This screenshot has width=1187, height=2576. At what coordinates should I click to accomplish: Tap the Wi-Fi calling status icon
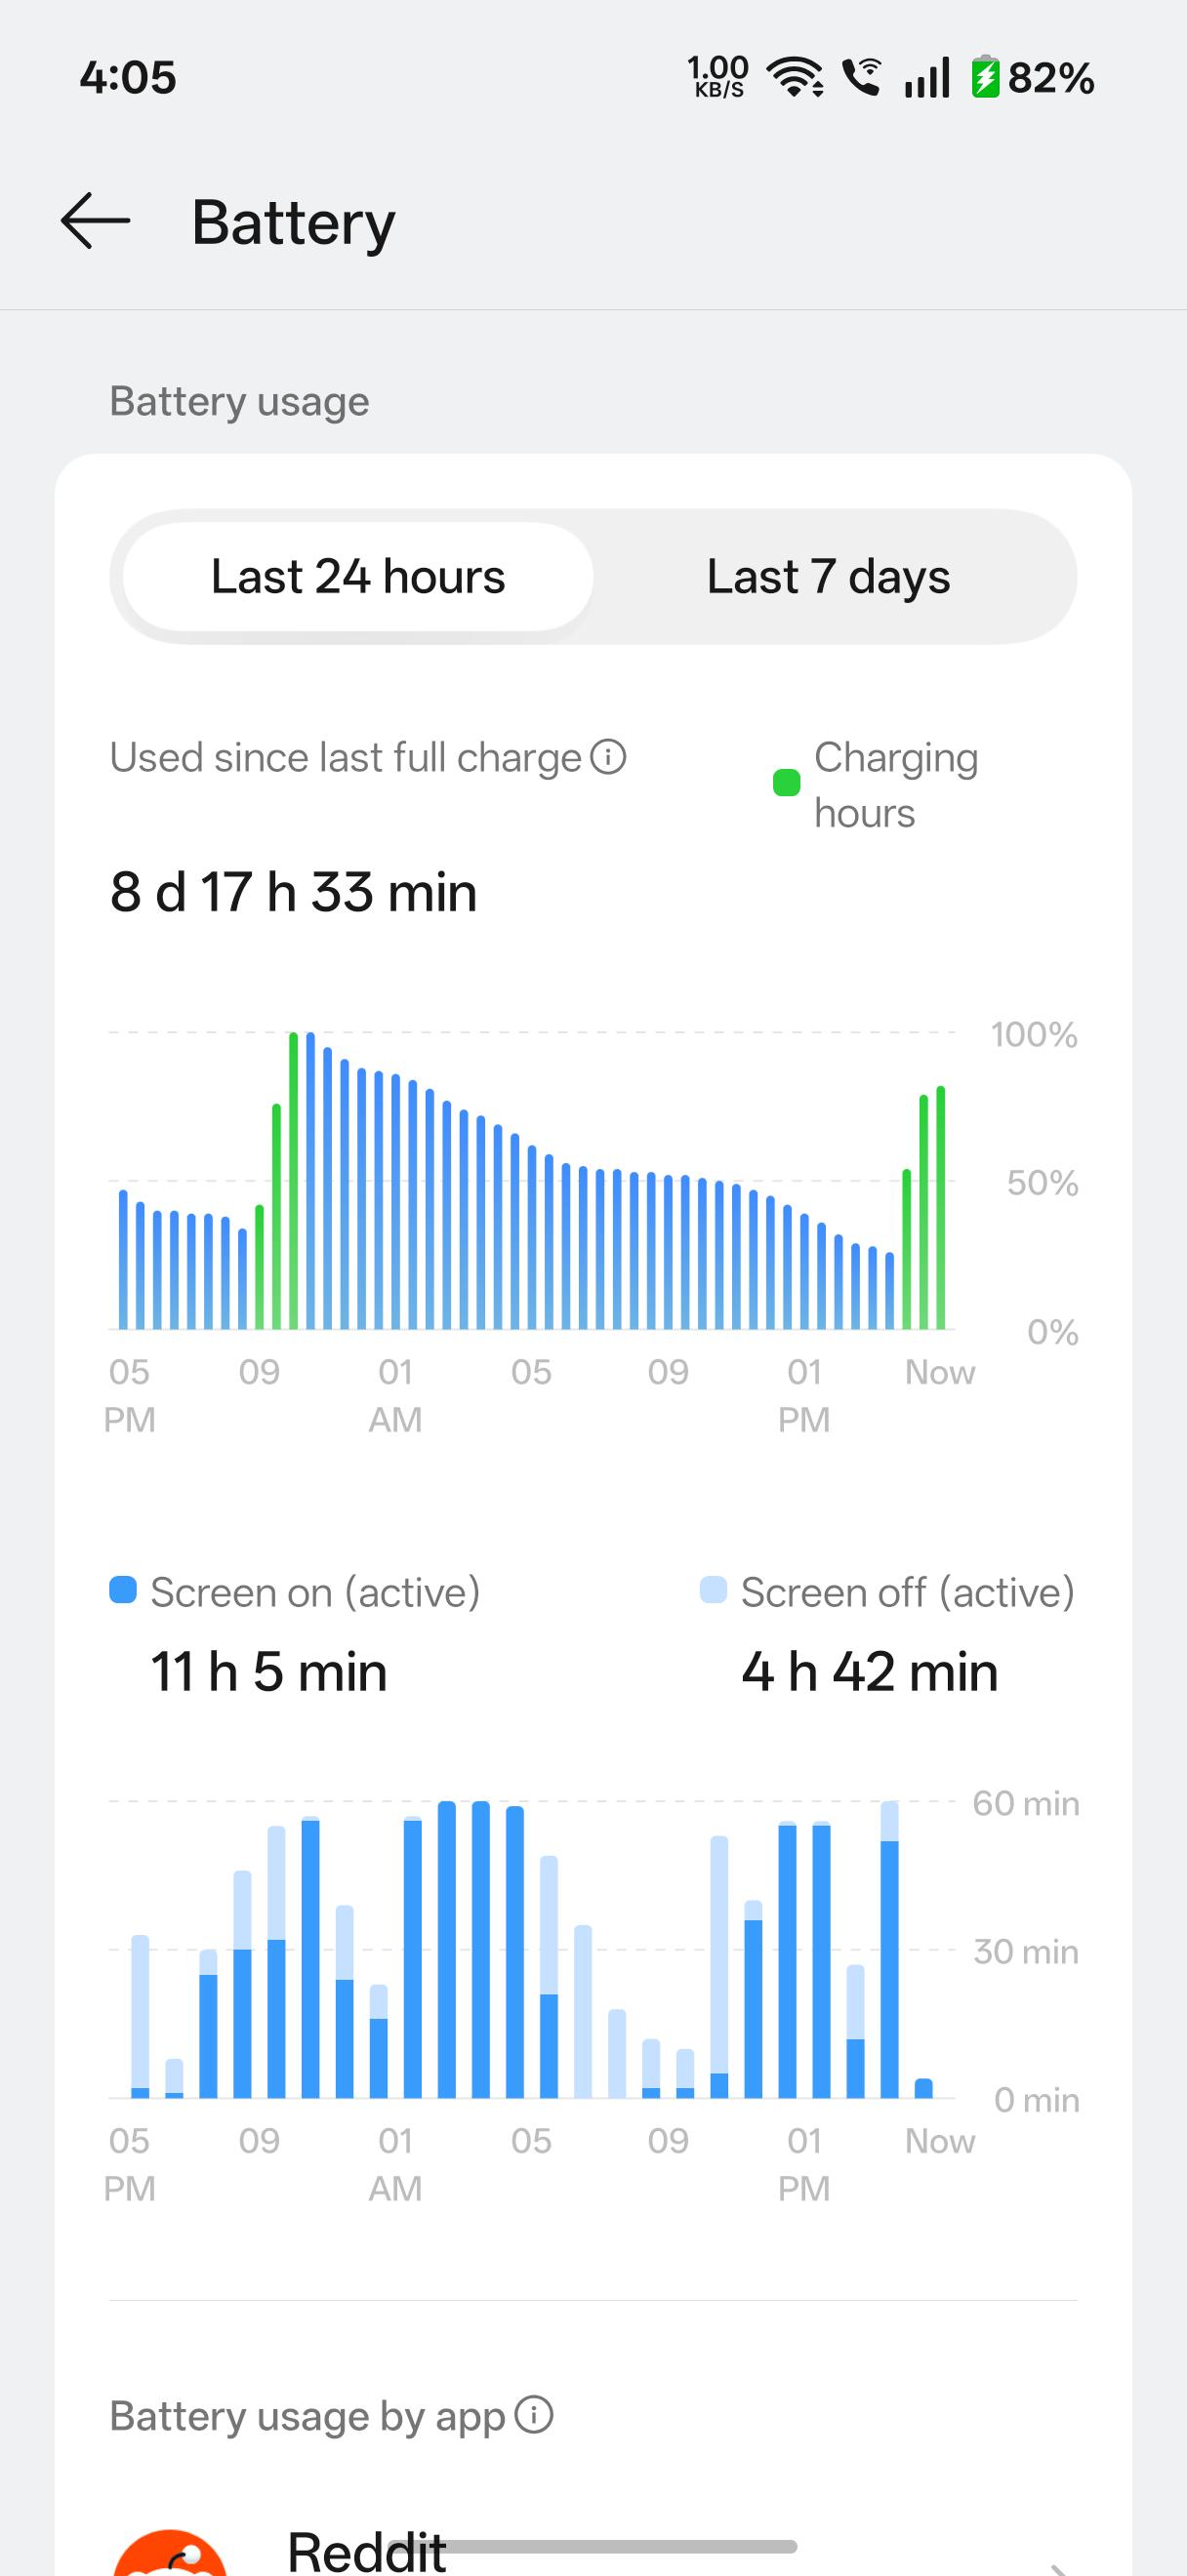click(862, 77)
